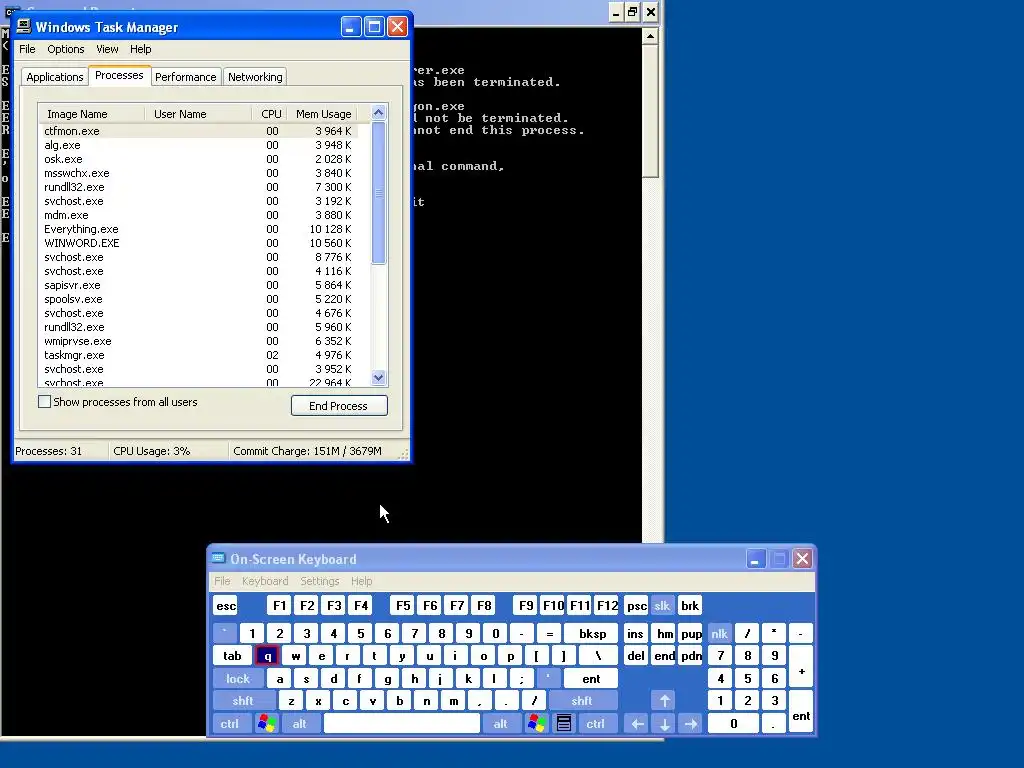The width and height of the screenshot is (1024, 768).
Task: Click the numpad plus key
Action: (801, 667)
